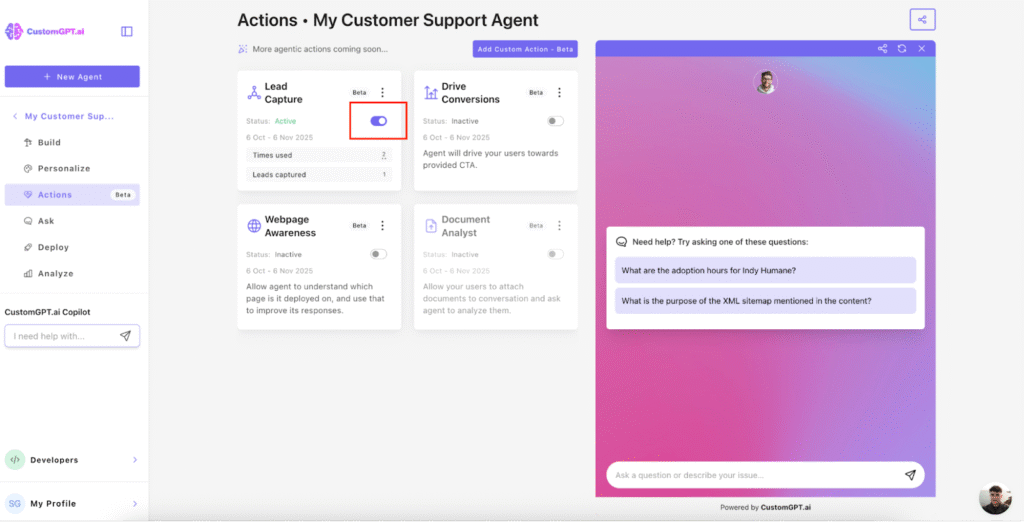Click the SG profile avatar
1024x522 pixels.
click(15, 504)
